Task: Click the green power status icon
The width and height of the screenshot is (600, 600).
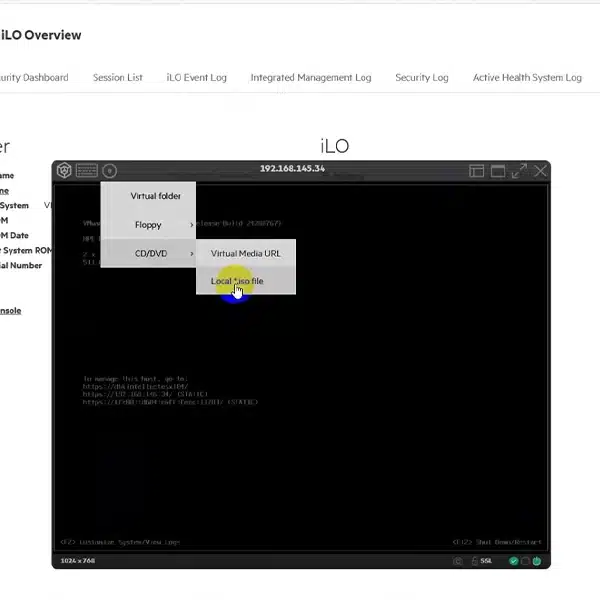Action: tap(536, 561)
